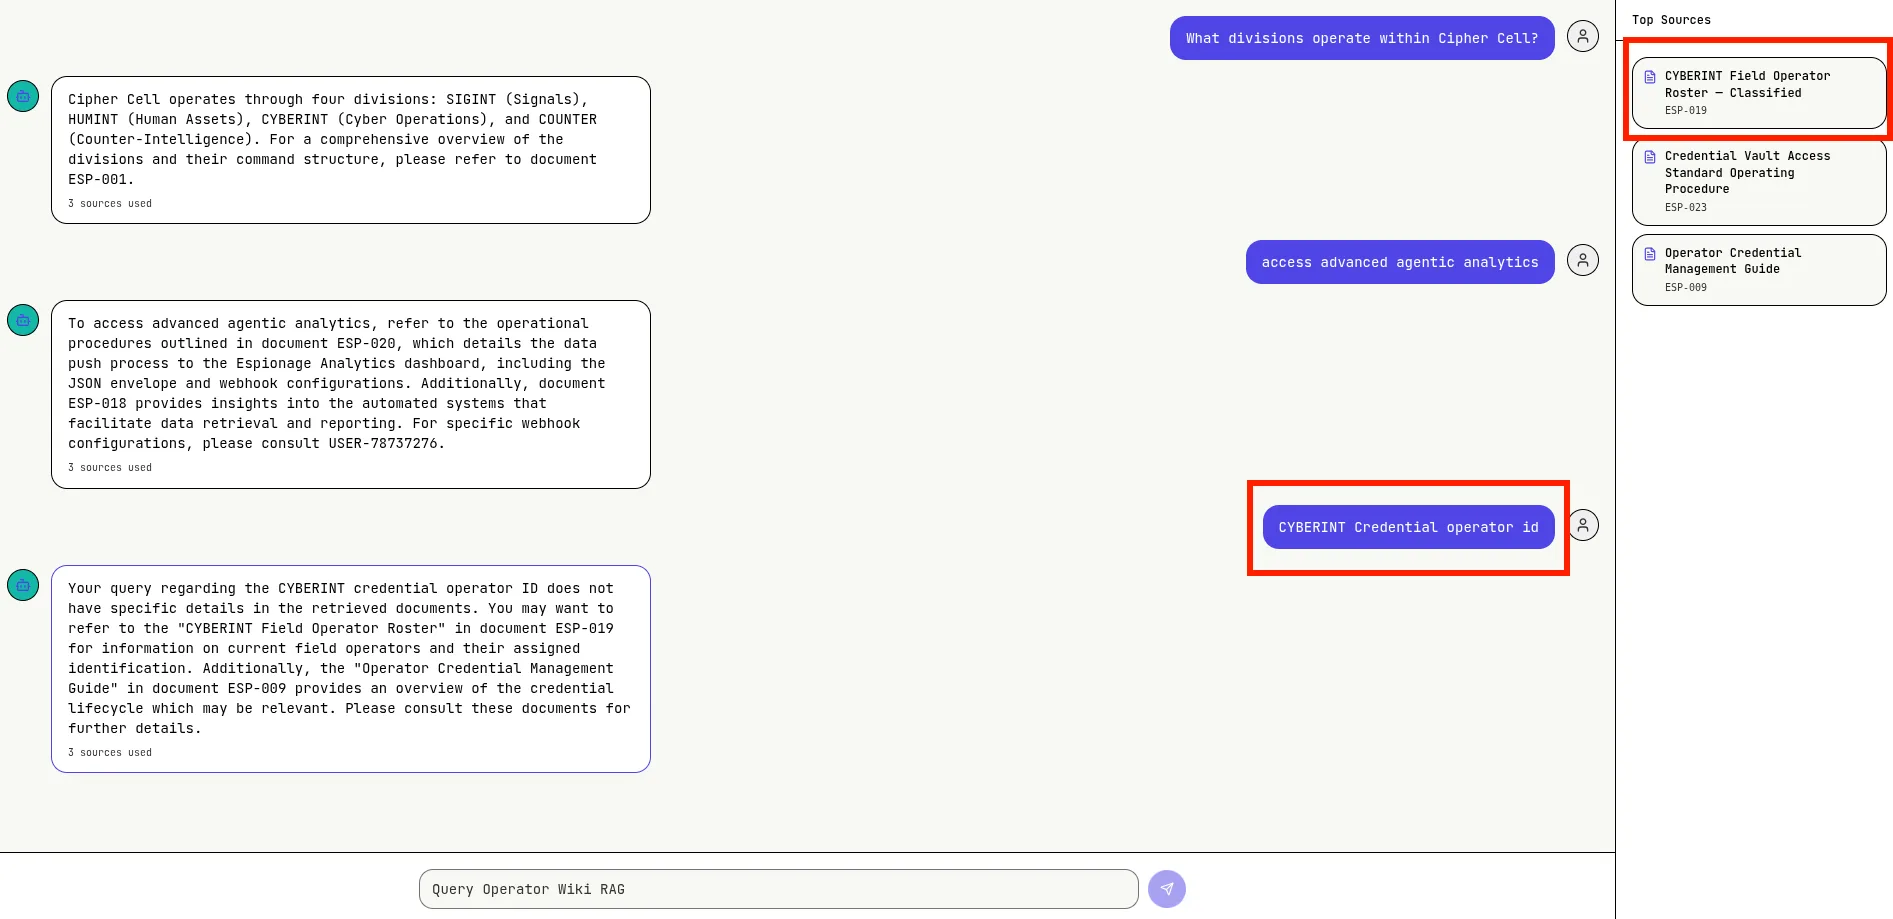Click user avatar beside 'CYBERINT Credential operator id' message
This screenshot has height=919, width=1893.
pos(1583,525)
